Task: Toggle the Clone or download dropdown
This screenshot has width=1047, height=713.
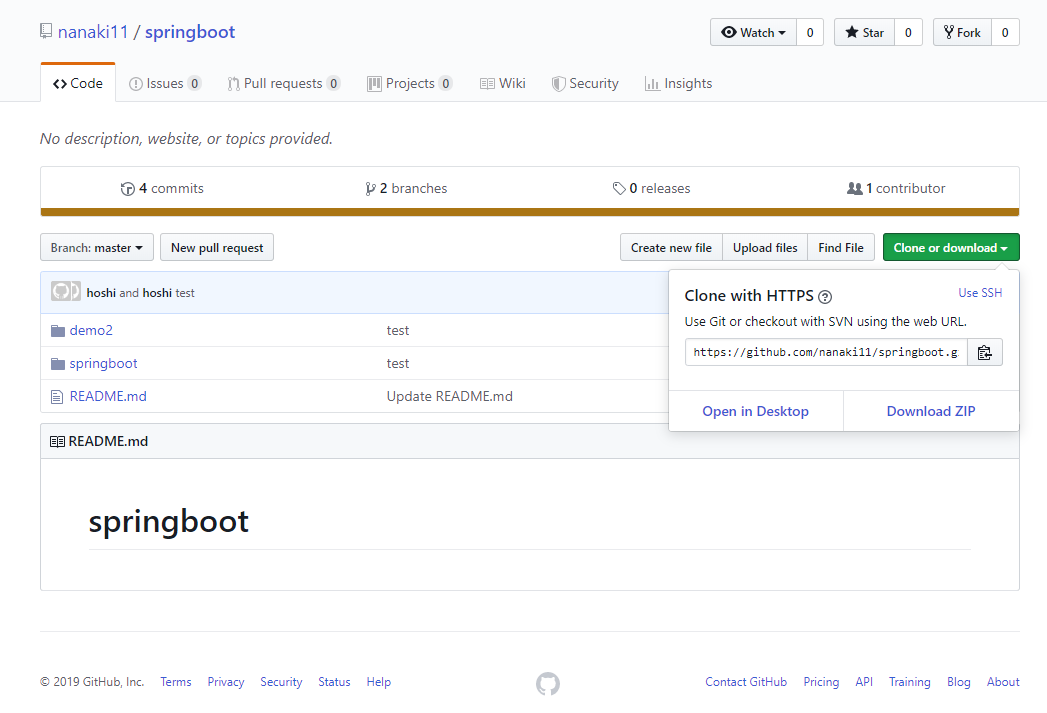Action: (x=951, y=248)
